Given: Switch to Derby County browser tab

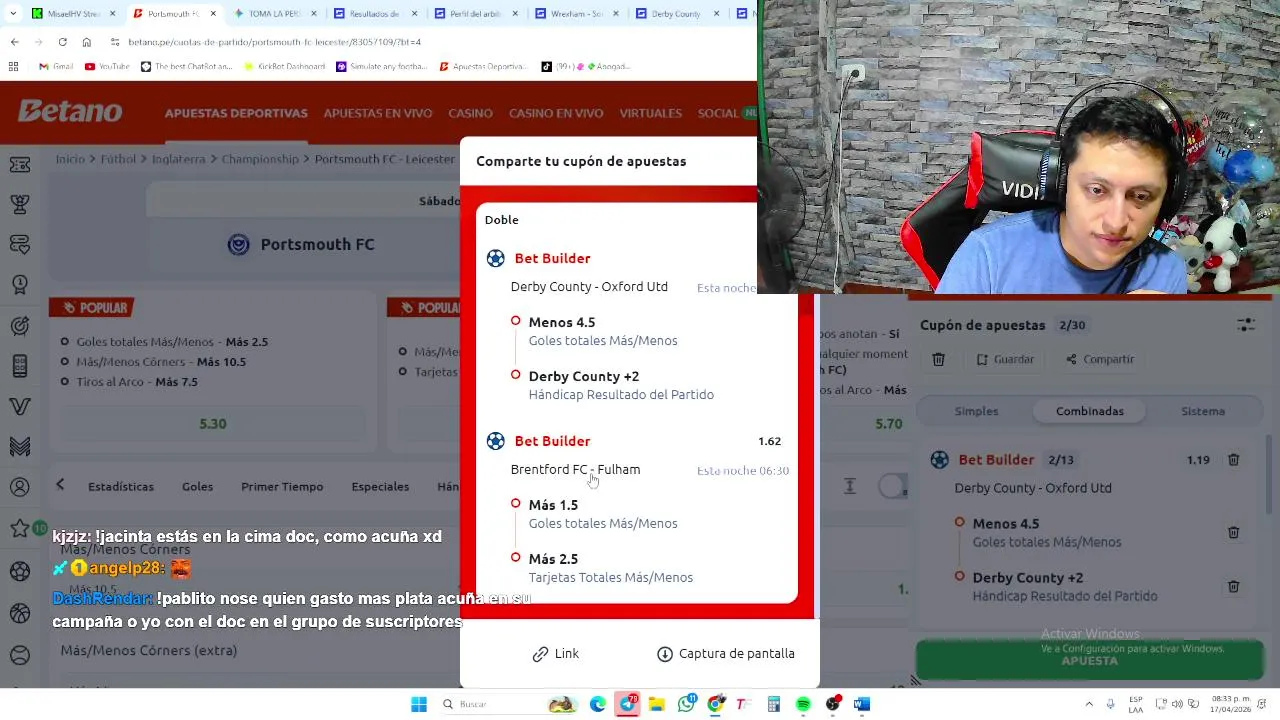Looking at the screenshot, I should coord(675,14).
